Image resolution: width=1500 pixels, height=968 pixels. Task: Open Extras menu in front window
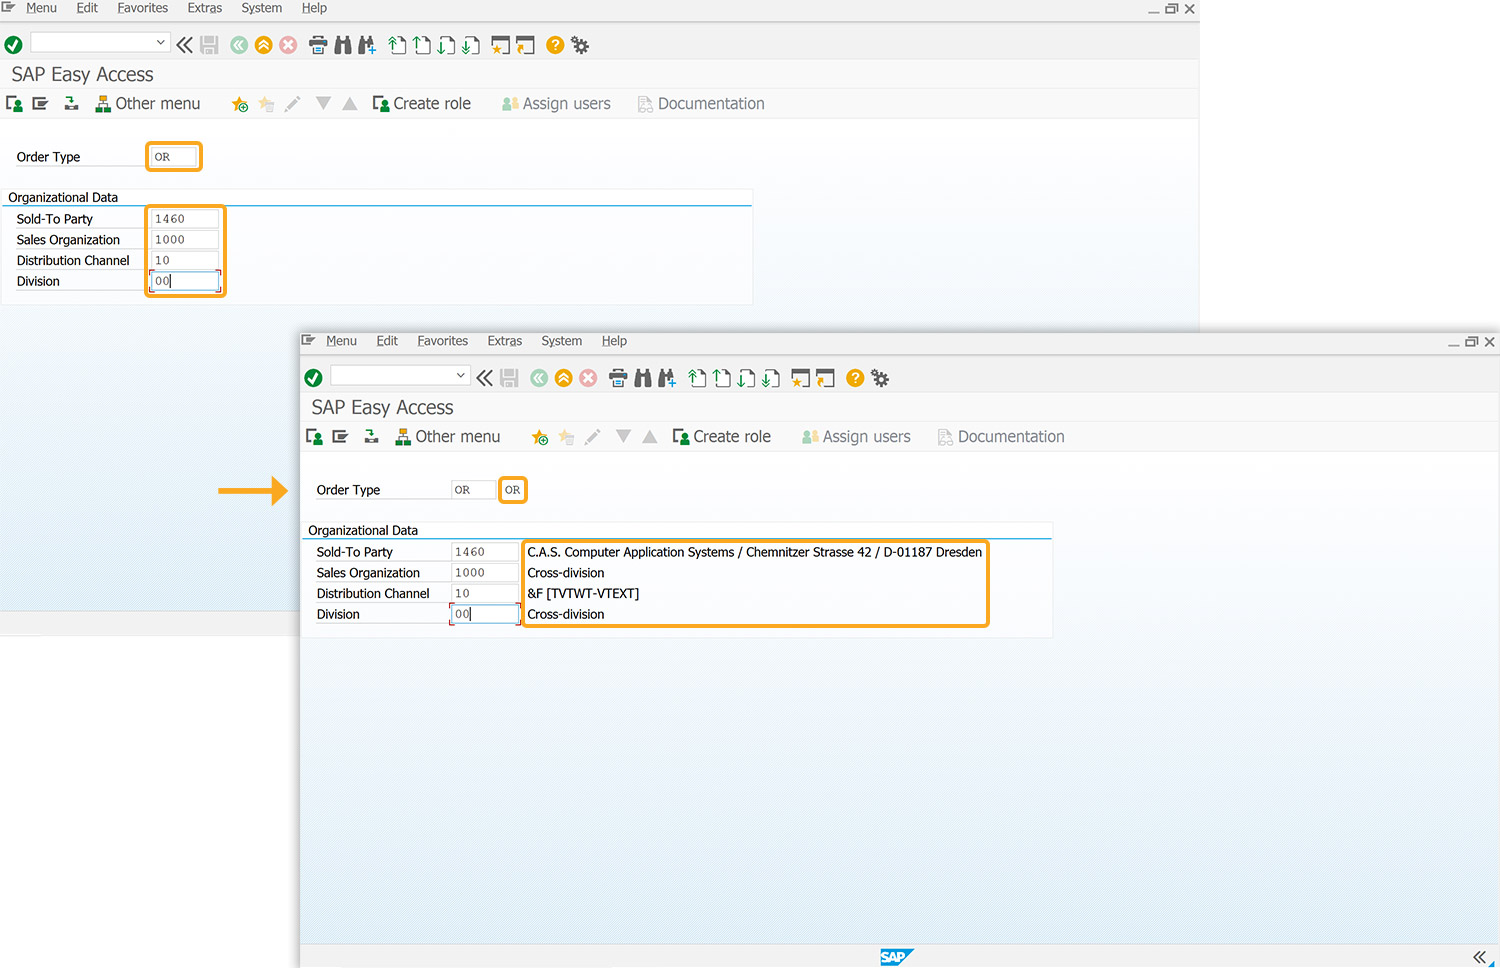coord(505,341)
